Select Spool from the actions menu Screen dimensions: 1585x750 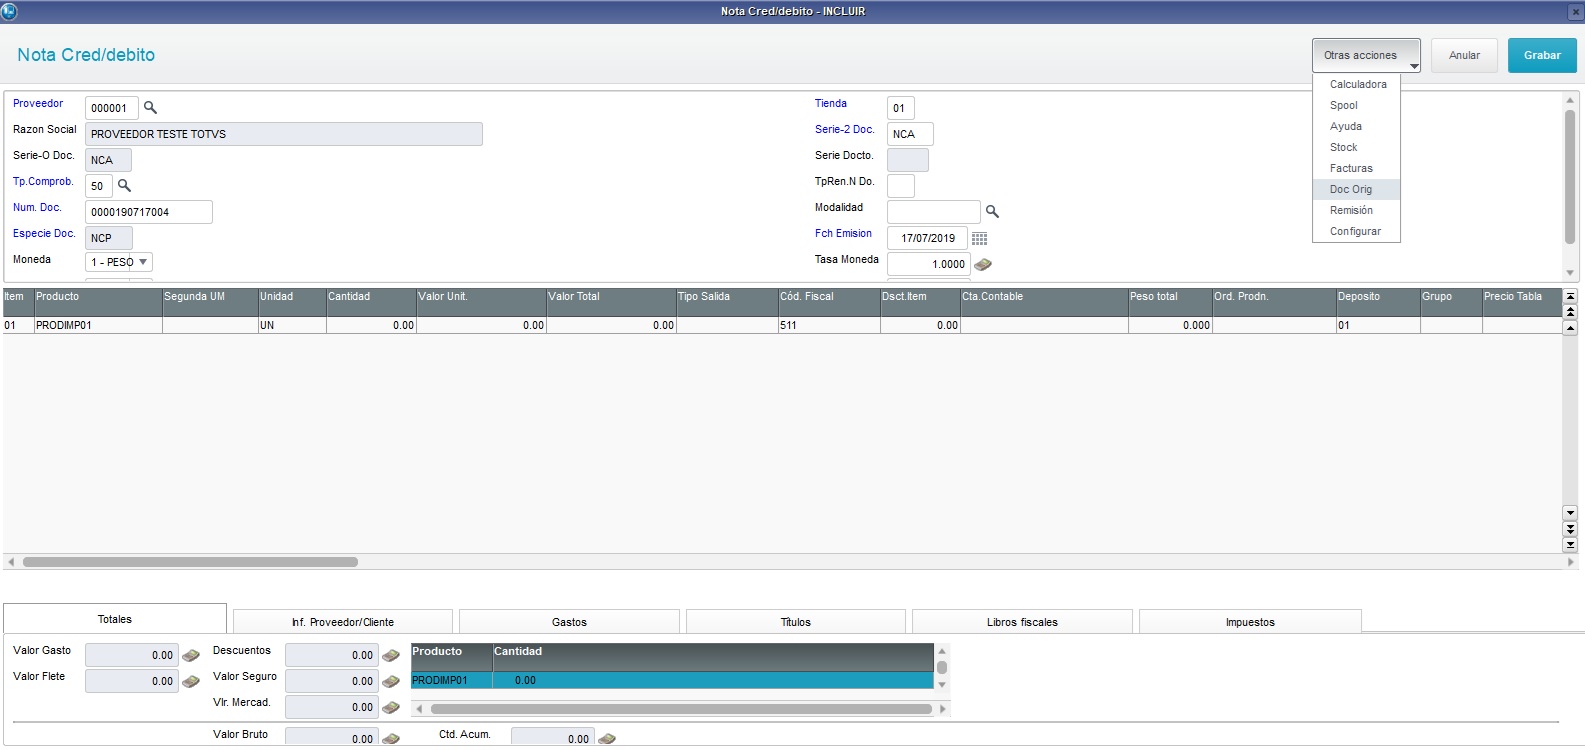1357,105
